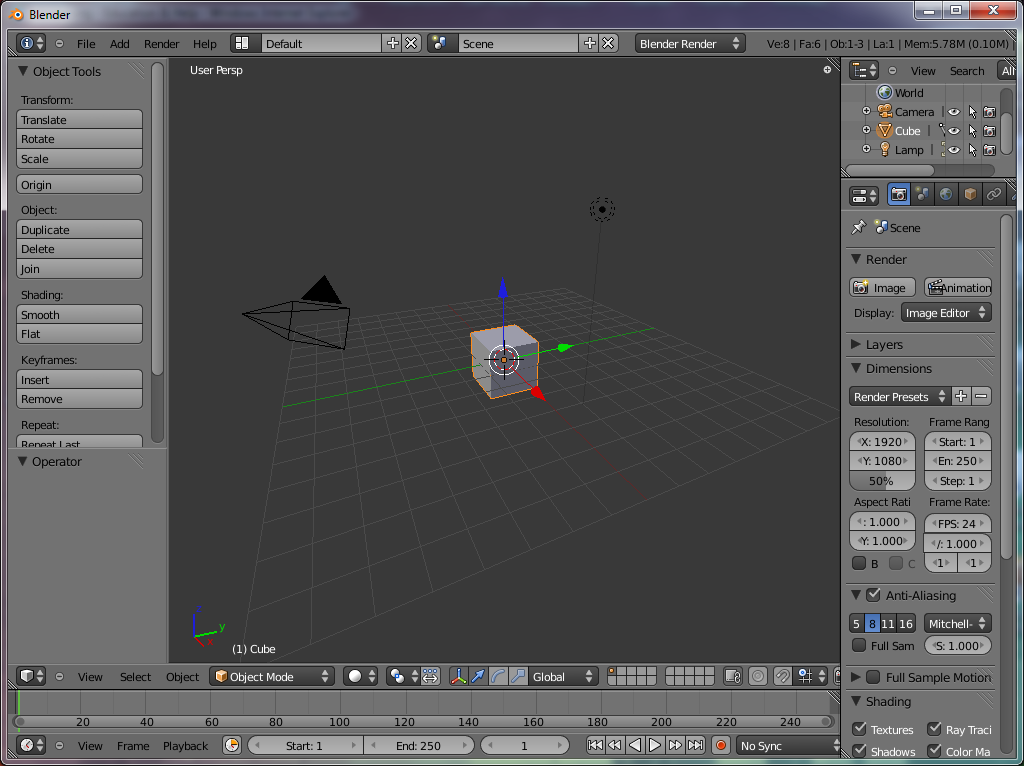Open the Render menu

point(161,44)
